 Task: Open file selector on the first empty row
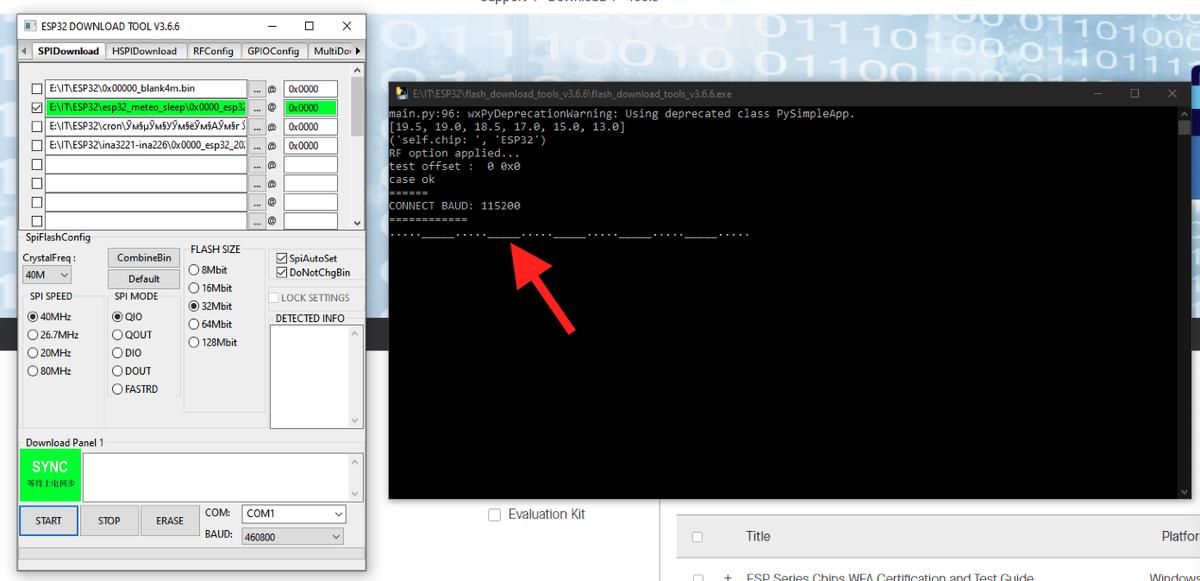(x=258, y=164)
